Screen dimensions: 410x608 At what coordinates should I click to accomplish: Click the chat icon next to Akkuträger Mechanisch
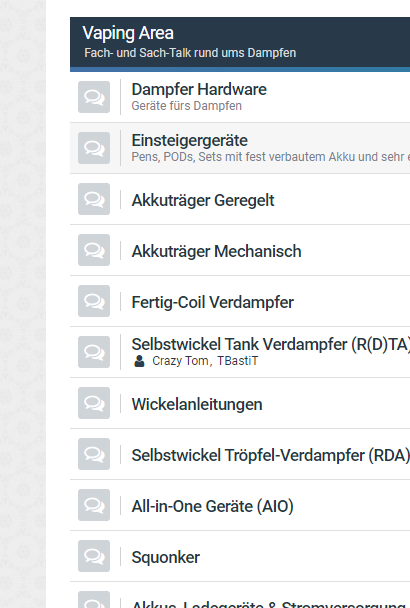[94, 250]
